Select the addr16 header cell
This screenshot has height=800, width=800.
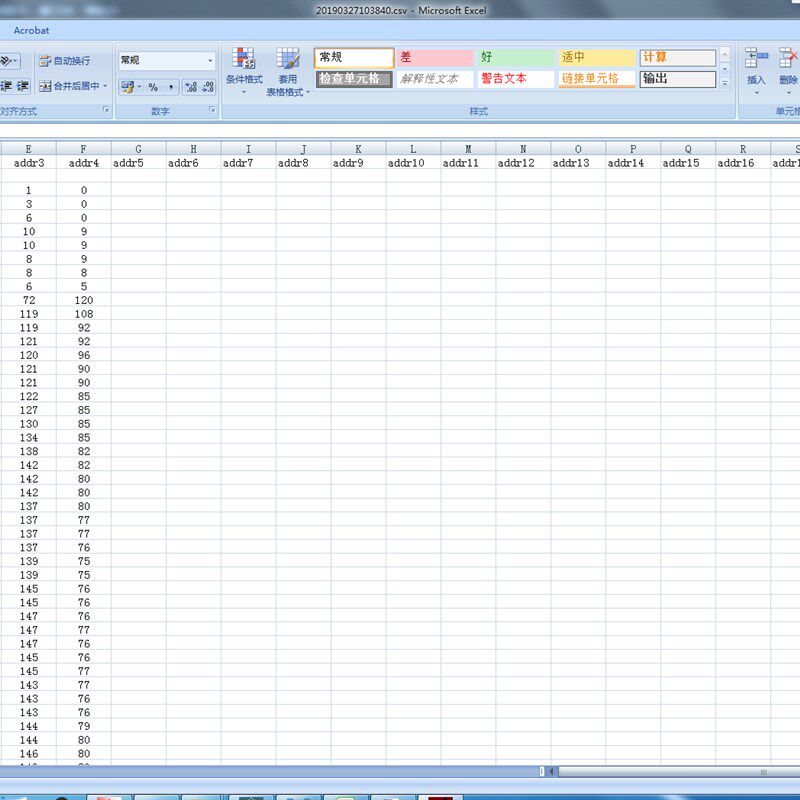coord(743,163)
